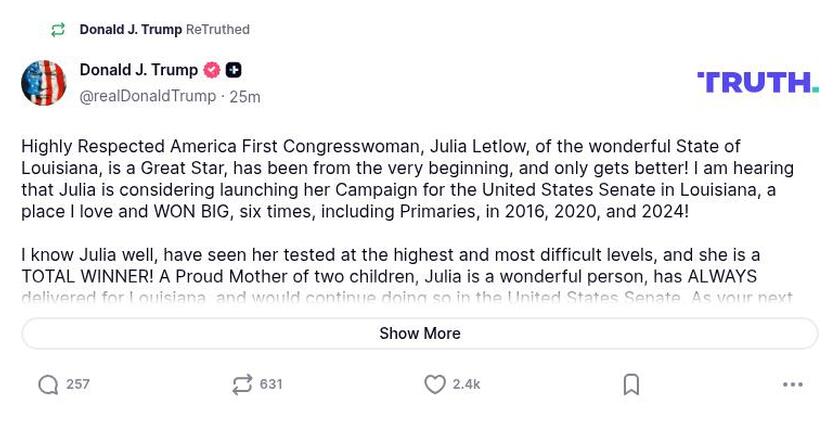Click the red verified badge
The height and width of the screenshot is (424, 840).
coord(212,70)
